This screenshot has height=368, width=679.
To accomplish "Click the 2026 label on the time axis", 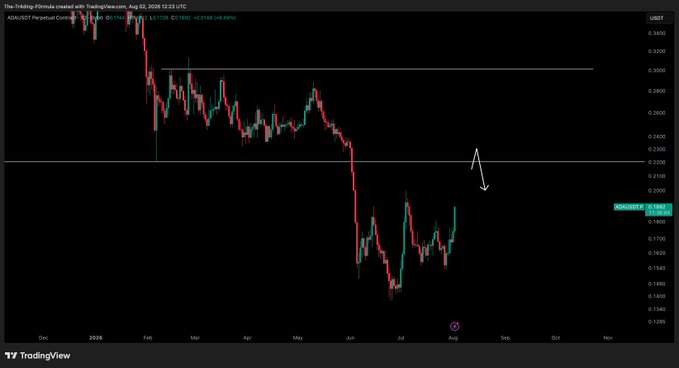I will 96,338.
